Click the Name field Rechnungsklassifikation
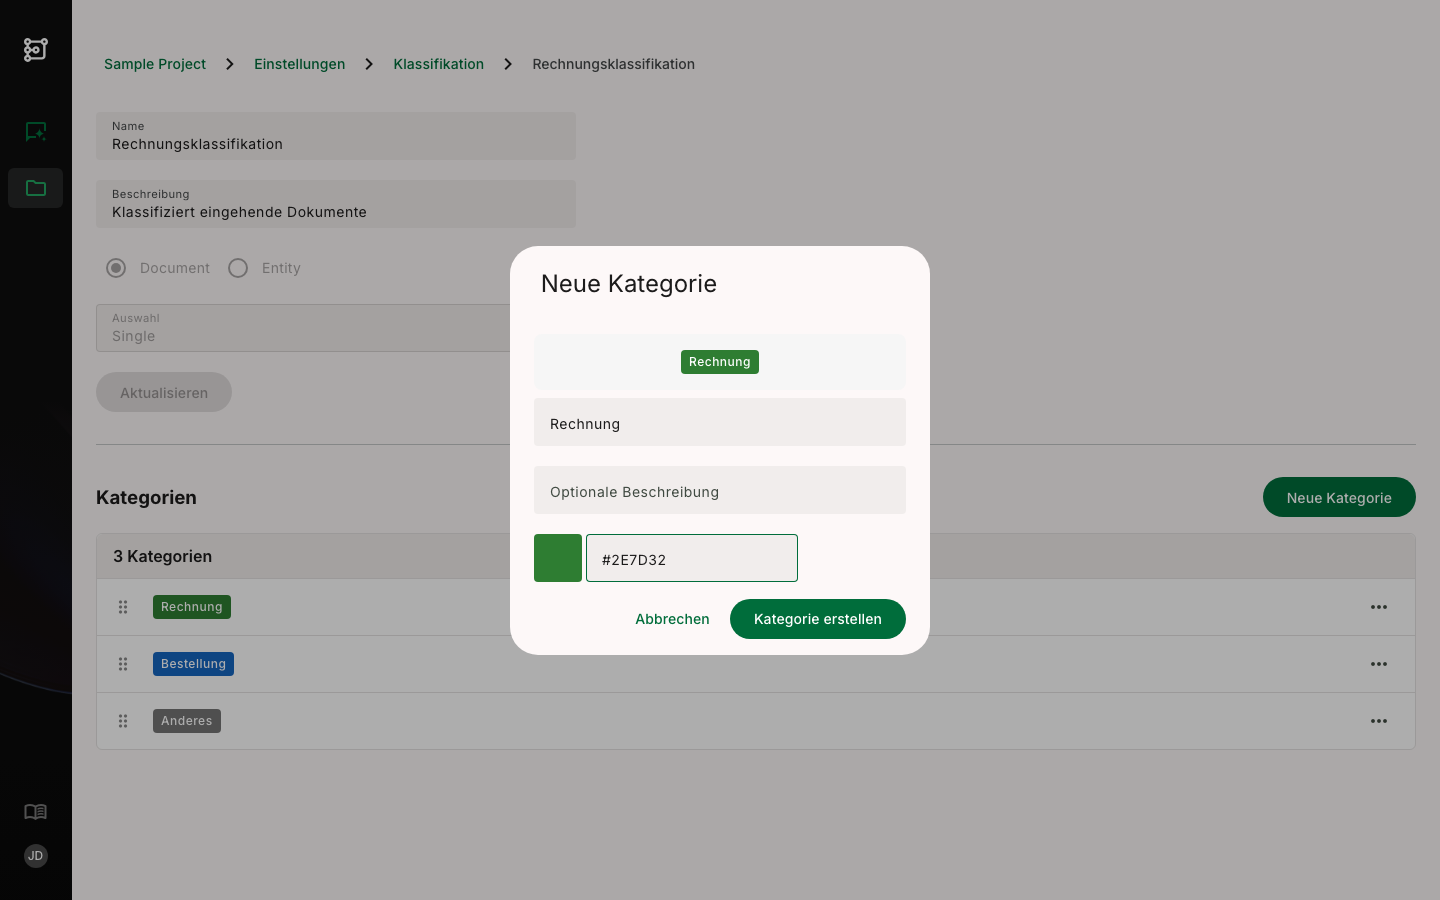Viewport: 1440px width, 900px height. click(x=336, y=136)
